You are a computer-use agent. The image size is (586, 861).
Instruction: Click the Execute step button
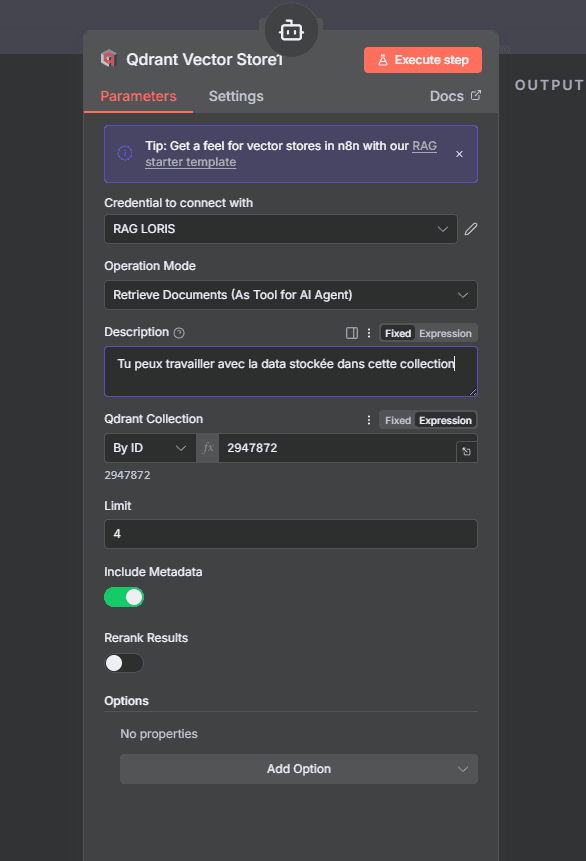422,60
